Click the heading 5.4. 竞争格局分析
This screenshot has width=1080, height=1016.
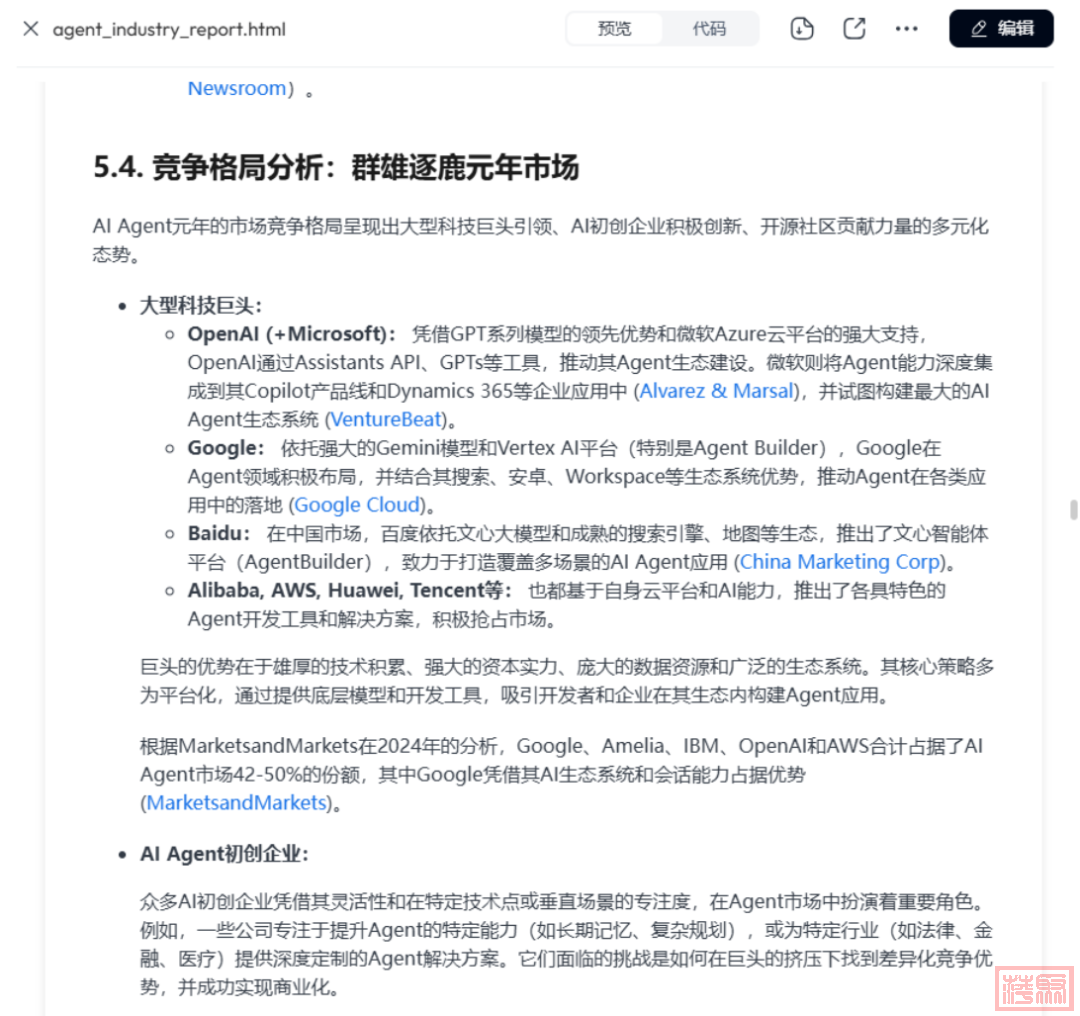point(336,167)
